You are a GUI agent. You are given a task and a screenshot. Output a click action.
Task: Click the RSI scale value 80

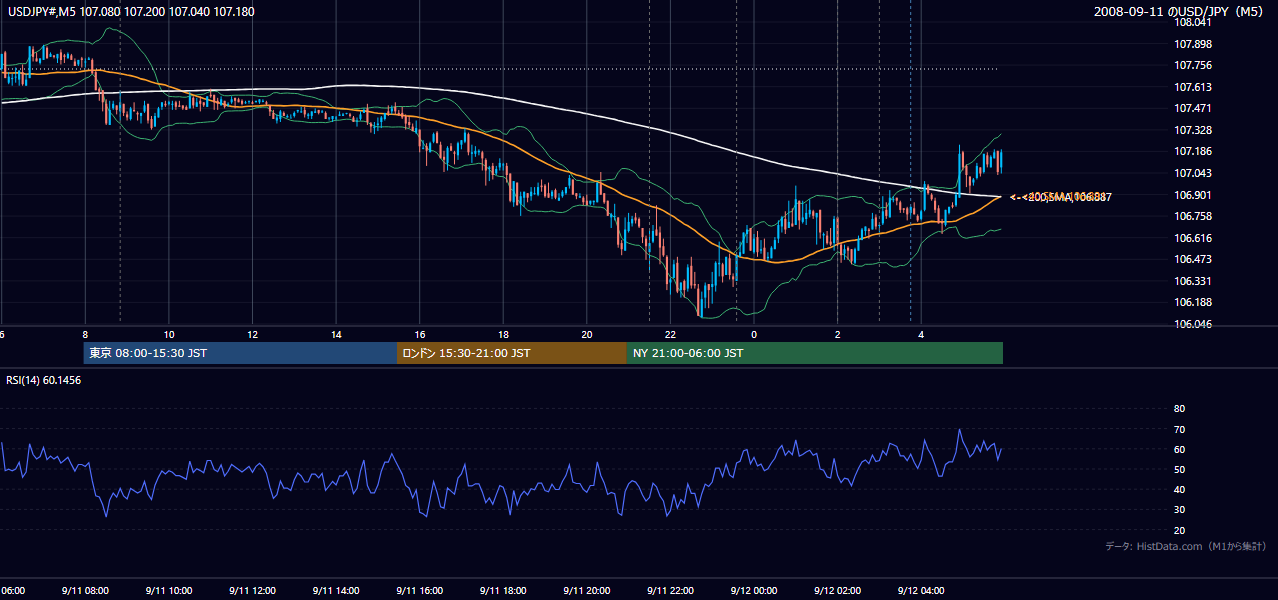coord(1179,409)
